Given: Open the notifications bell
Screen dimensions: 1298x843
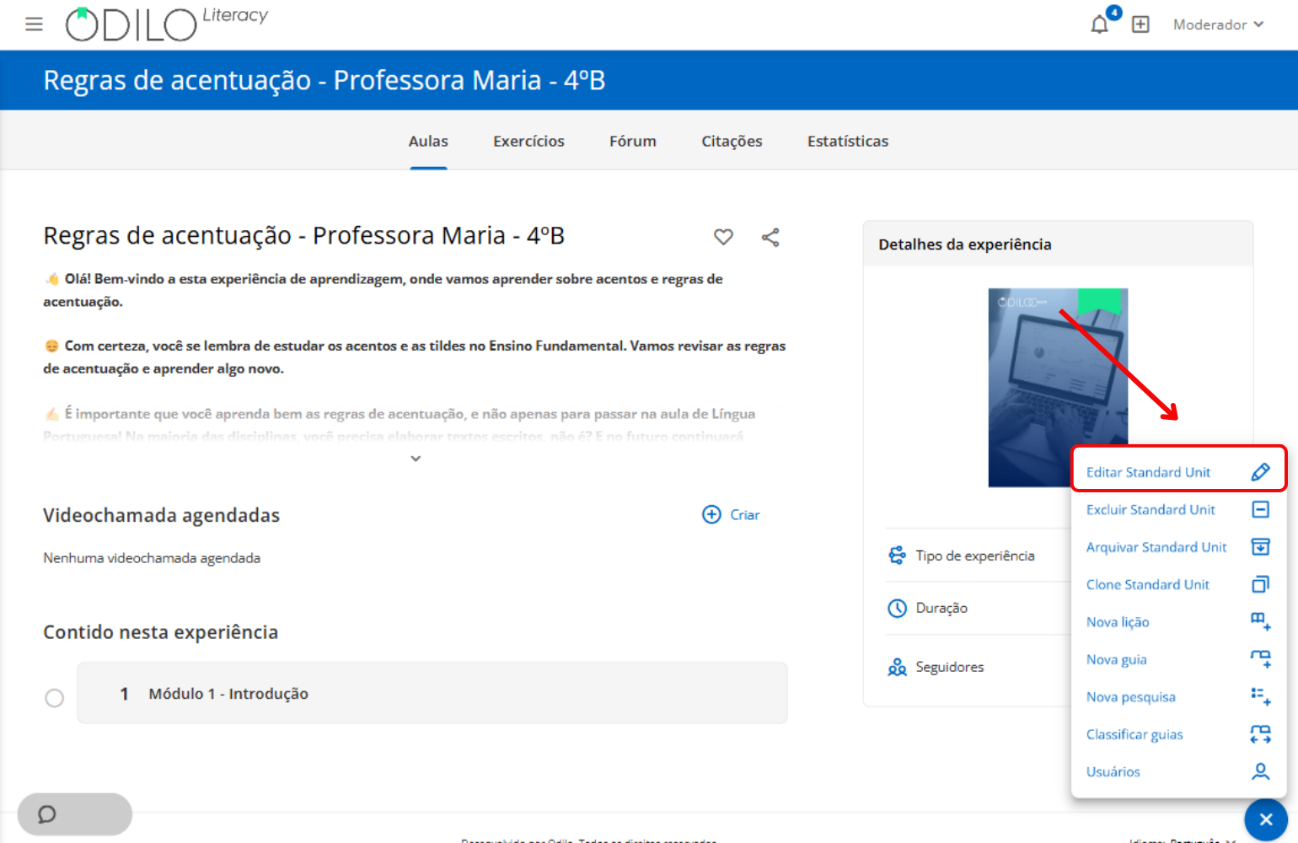Looking at the screenshot, I should pyautogui.click(x=1100, y=25).
